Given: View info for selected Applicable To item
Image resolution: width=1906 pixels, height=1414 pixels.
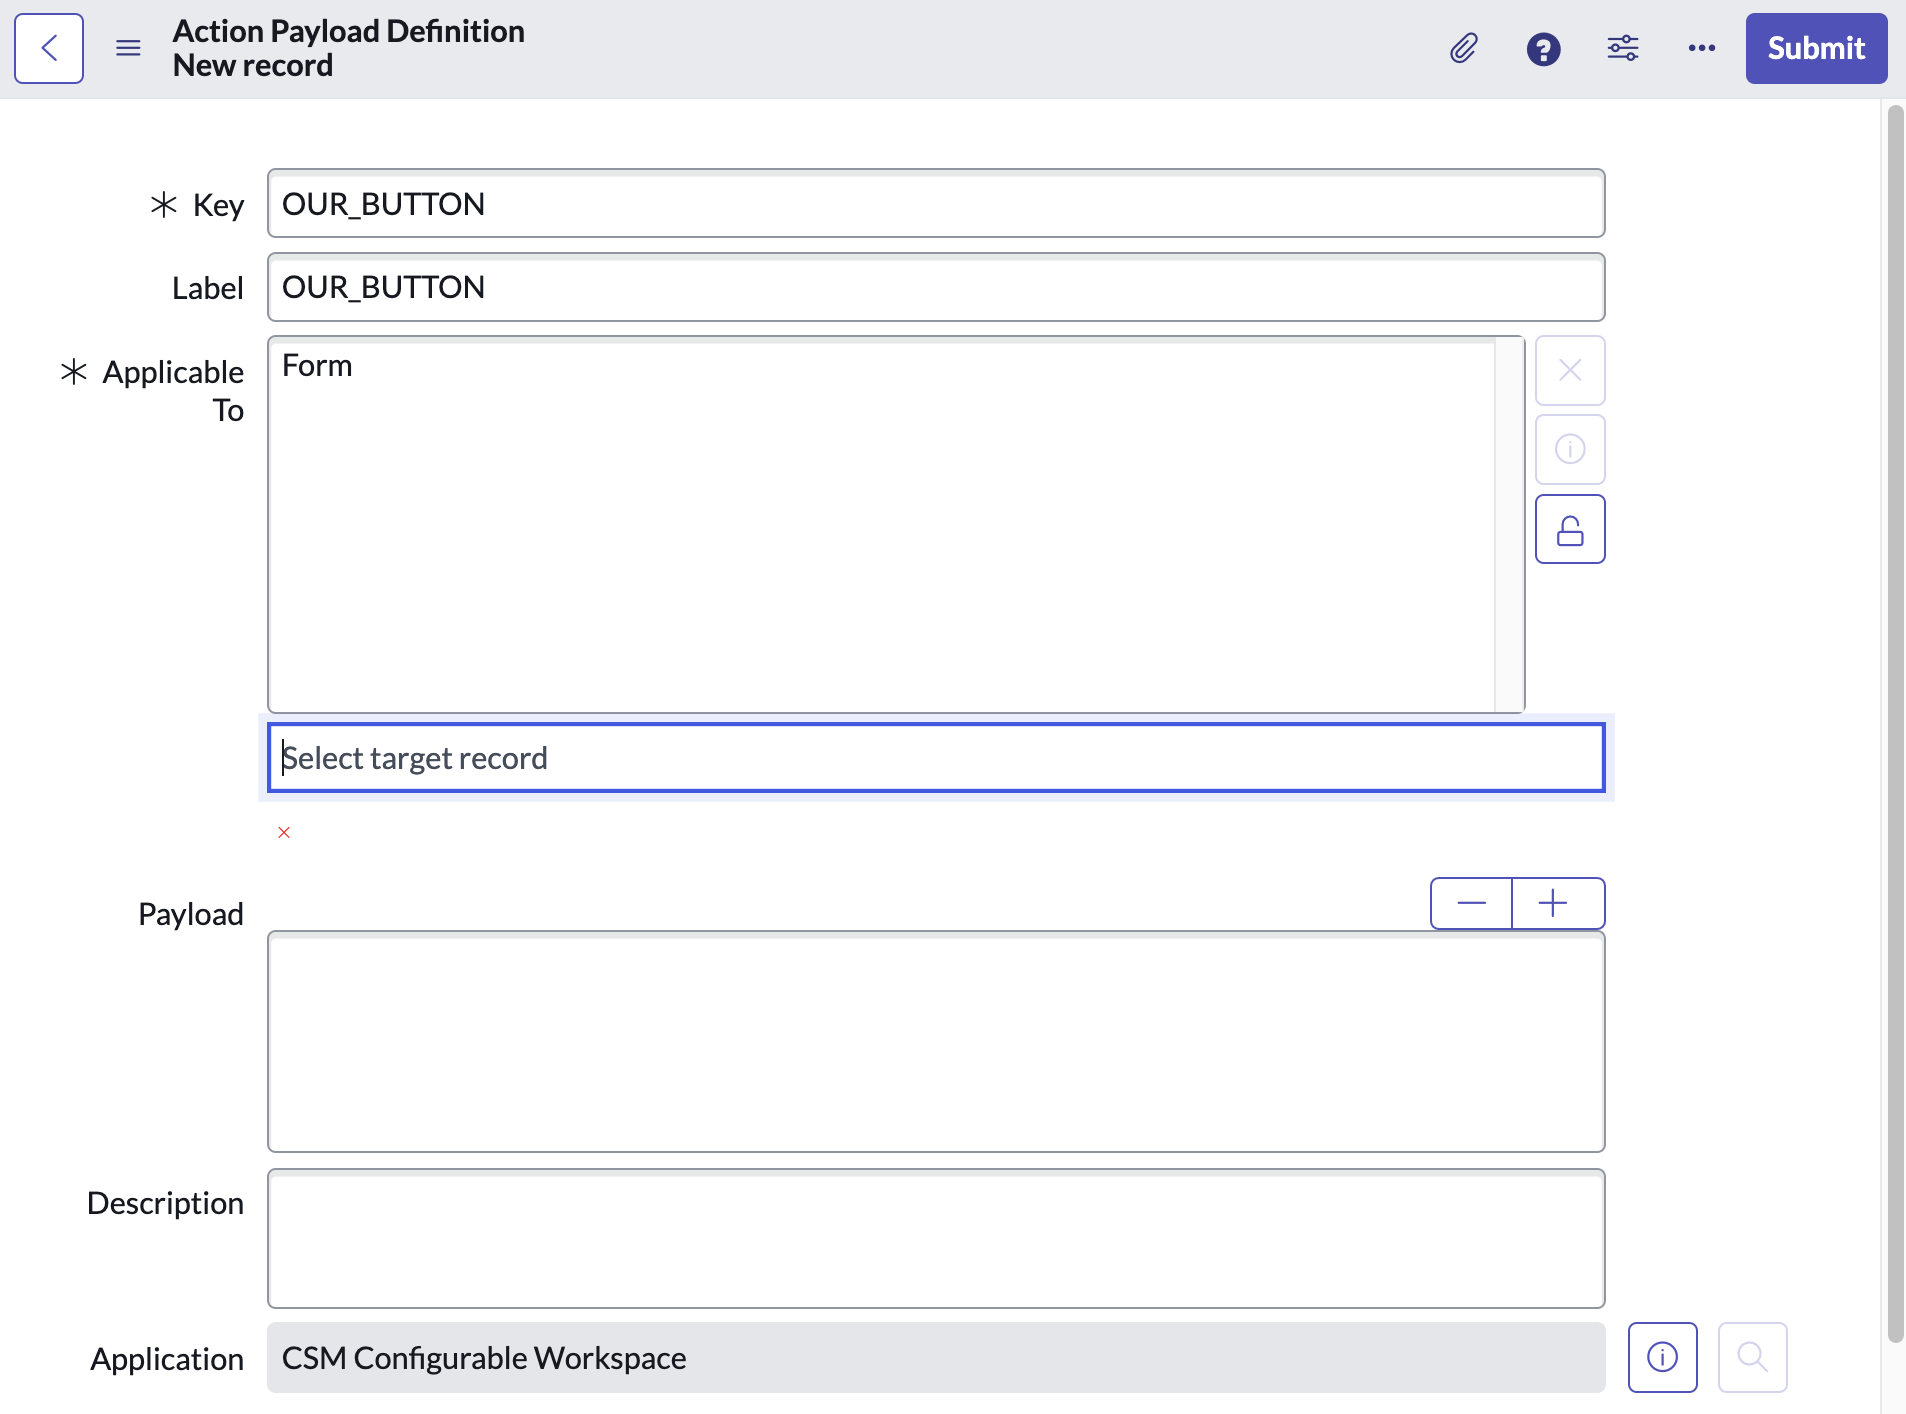Looking at the screenshot, I should click(1570, 450).
